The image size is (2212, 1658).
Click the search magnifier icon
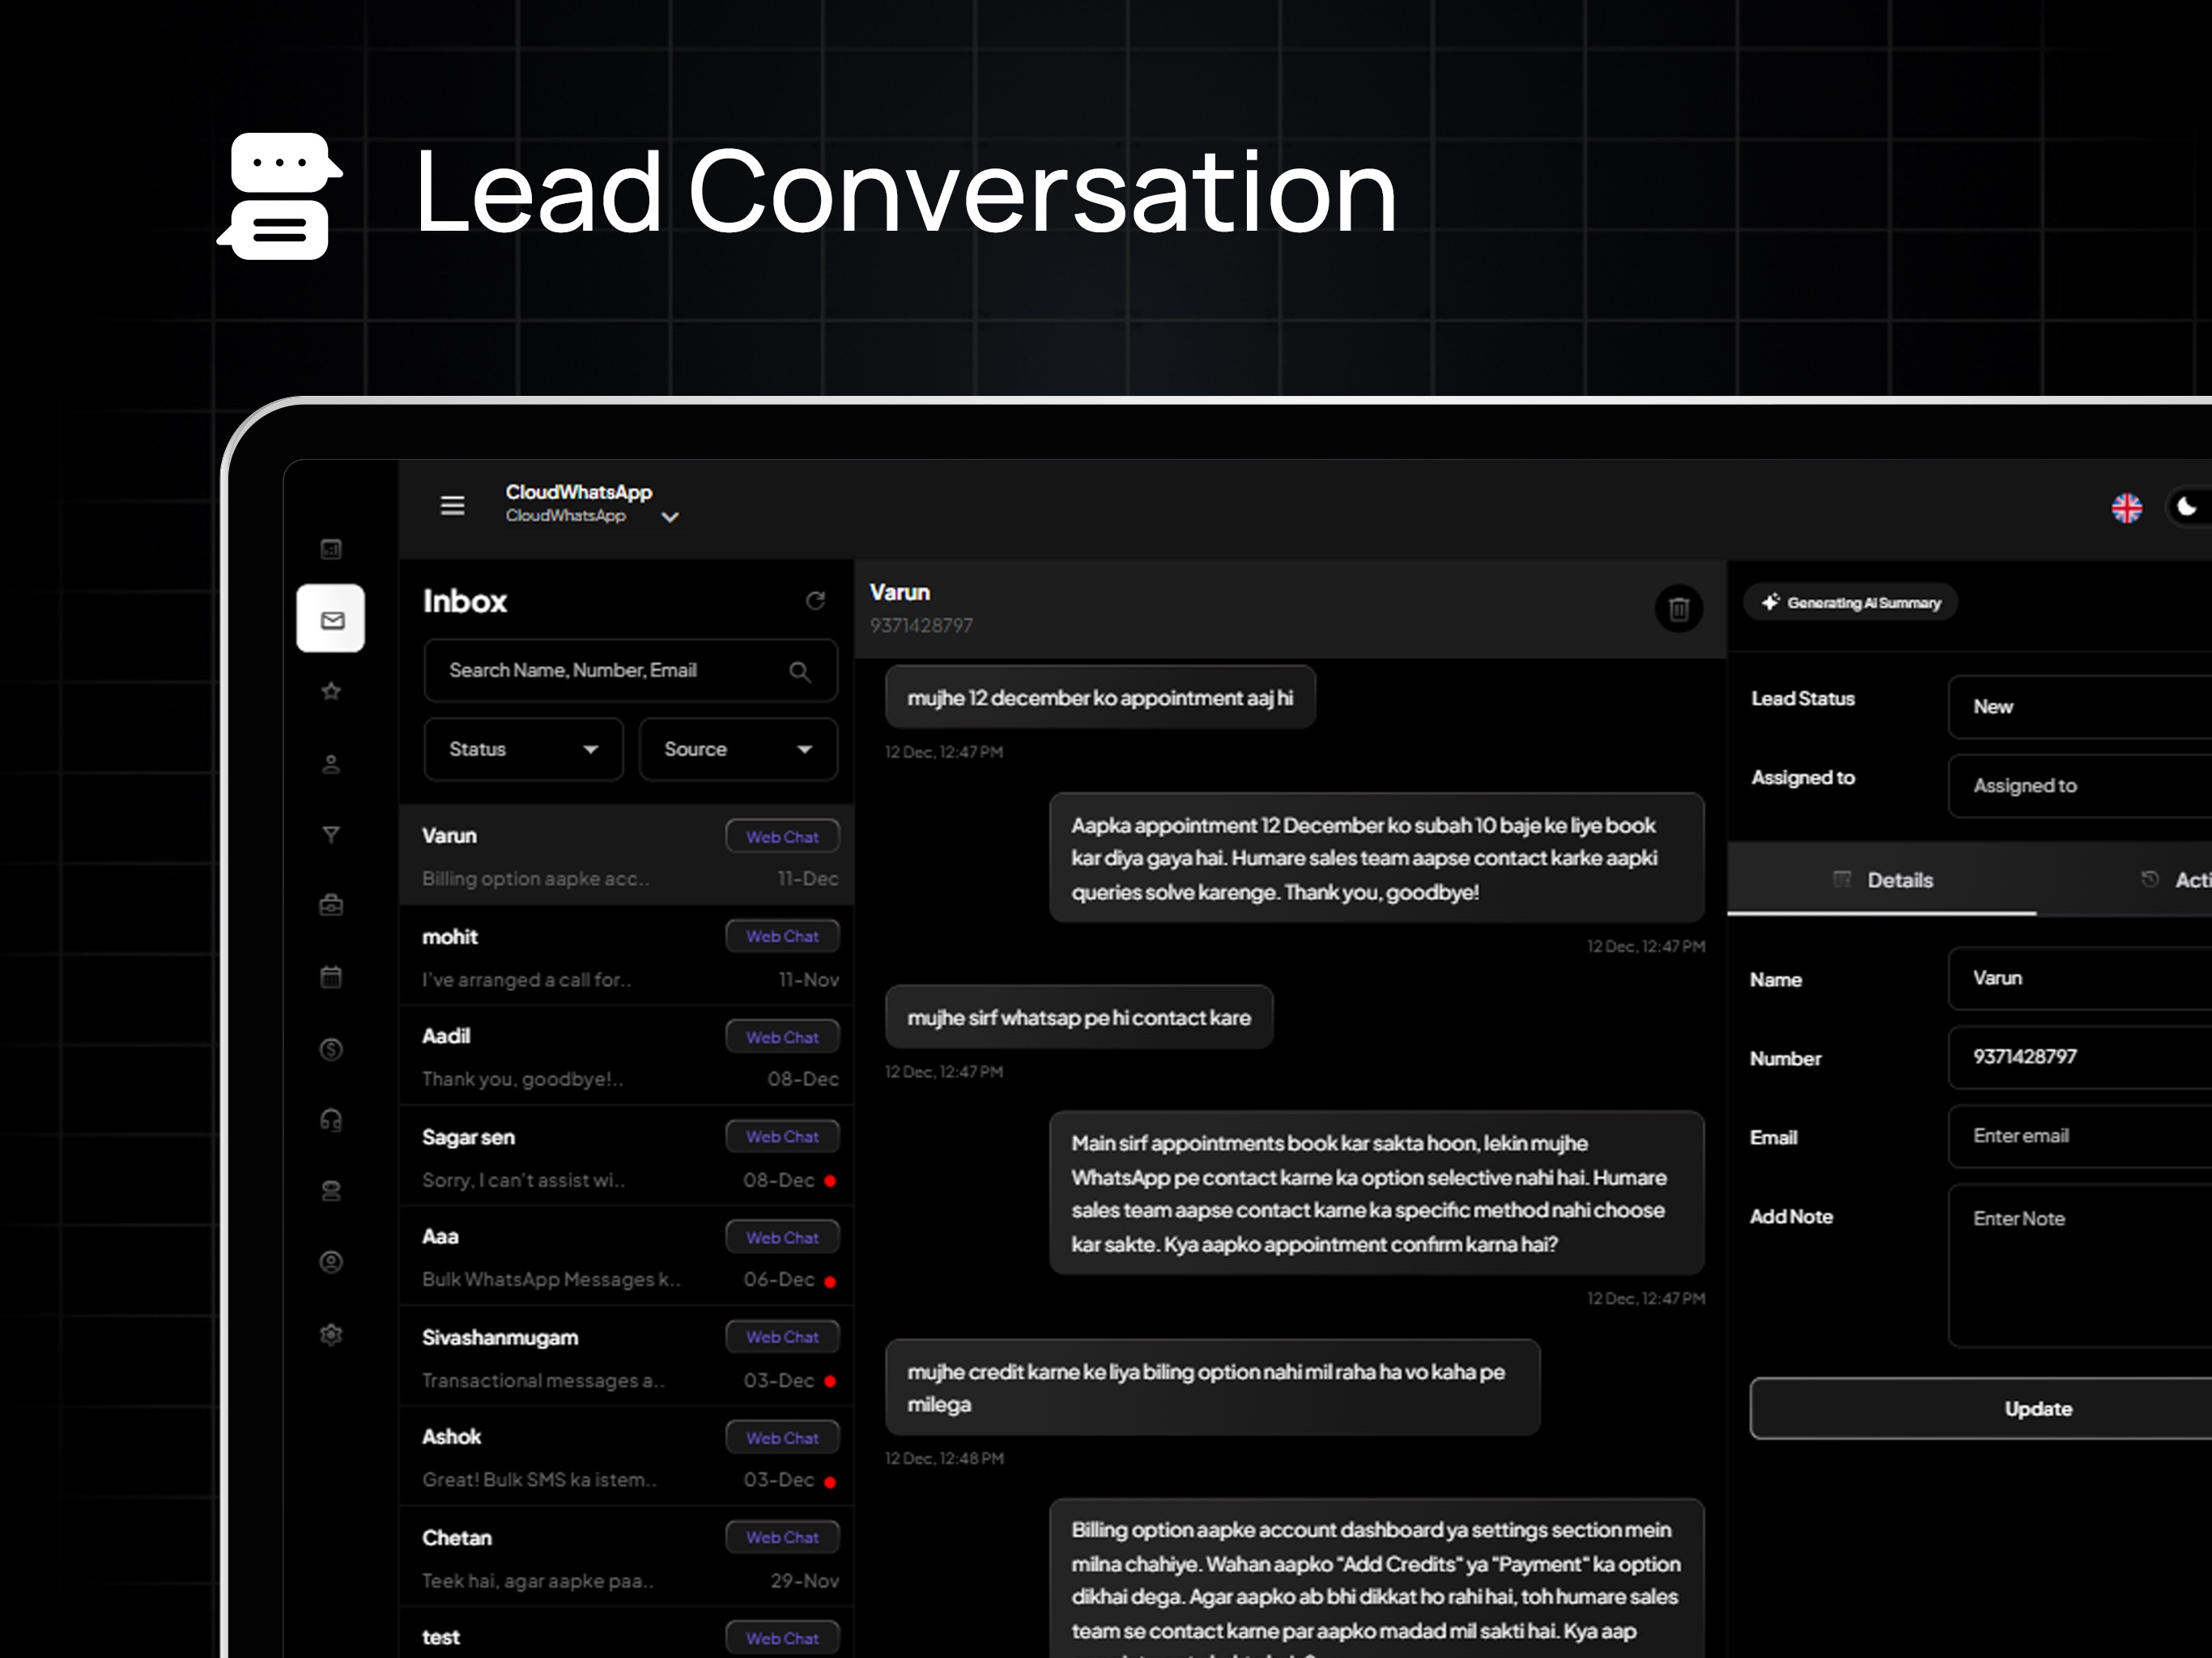[x=800, y=672]
